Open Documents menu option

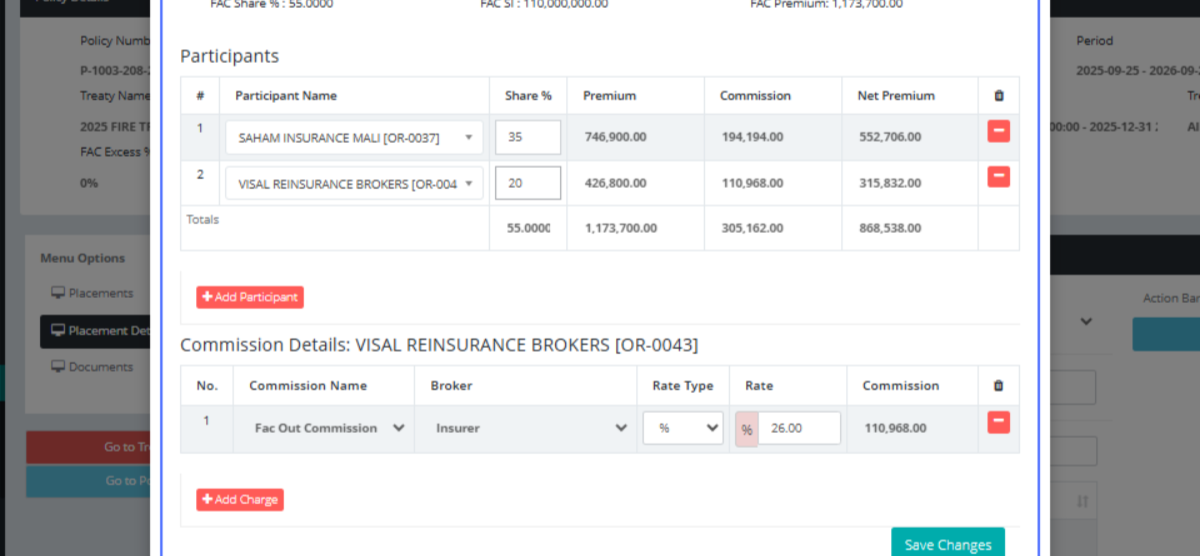click(x=100, y=367)
